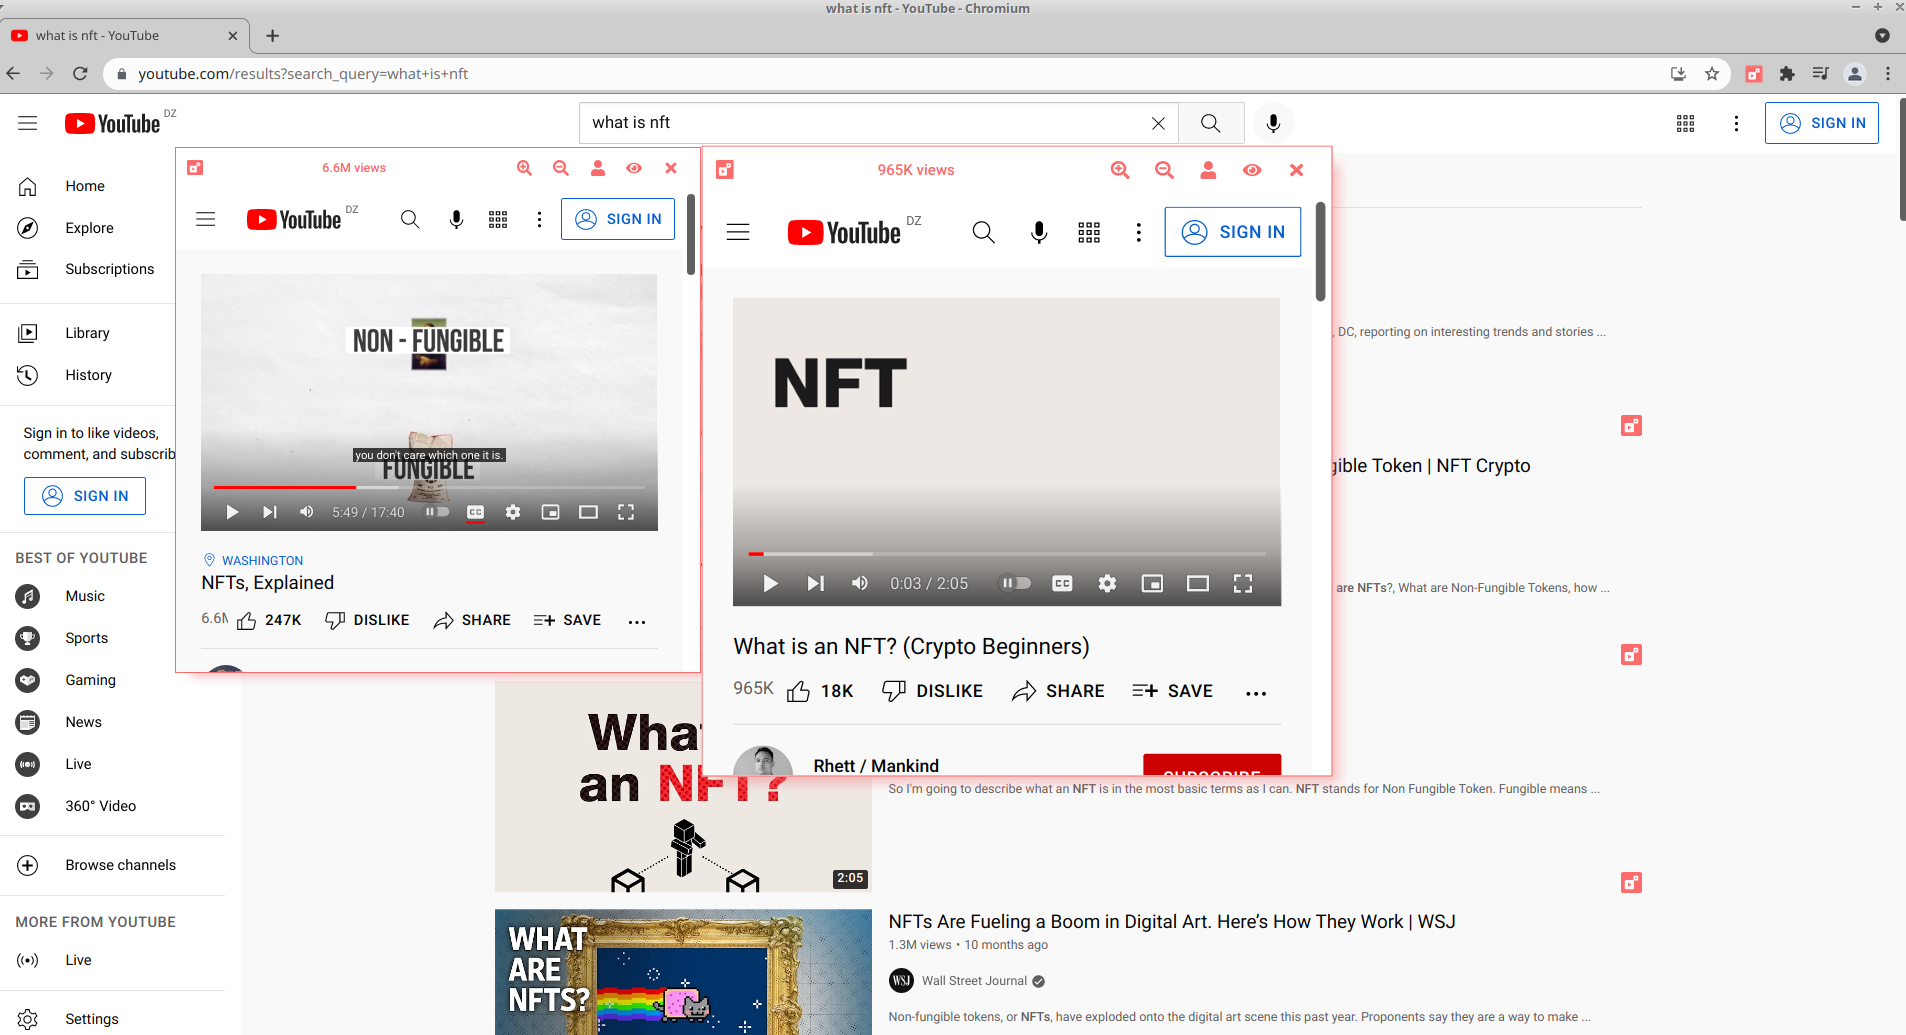This screenshot has height=1035, width=1906.
Task: Clear the search query with the X
Action: point(1158,122)
